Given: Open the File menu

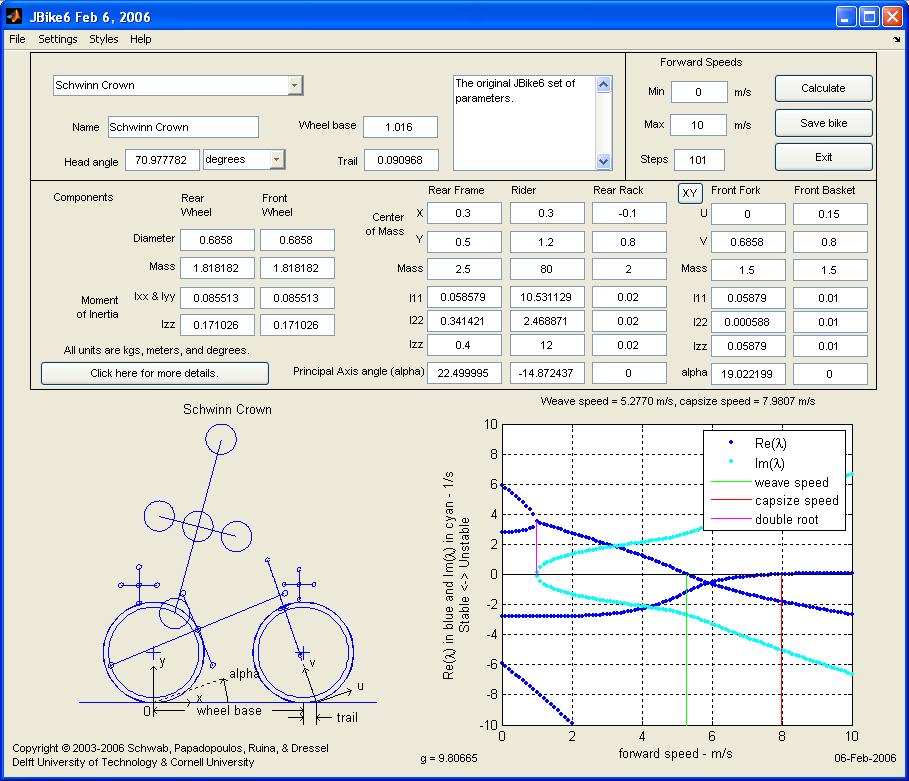Looking at the screenshot, I should click(x=17, y=39).
